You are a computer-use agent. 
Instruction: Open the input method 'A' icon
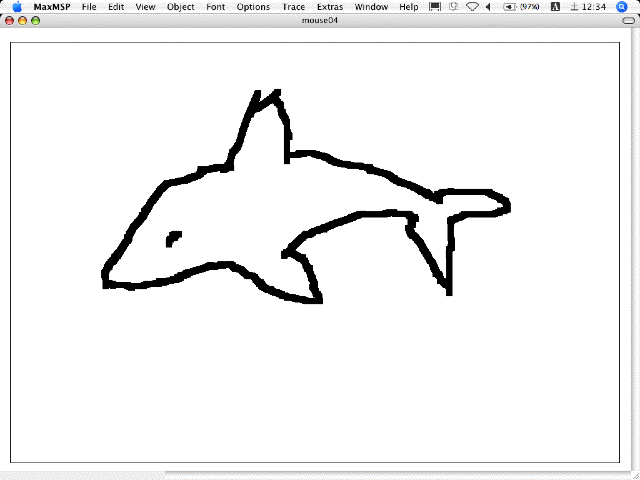(554, 7)
